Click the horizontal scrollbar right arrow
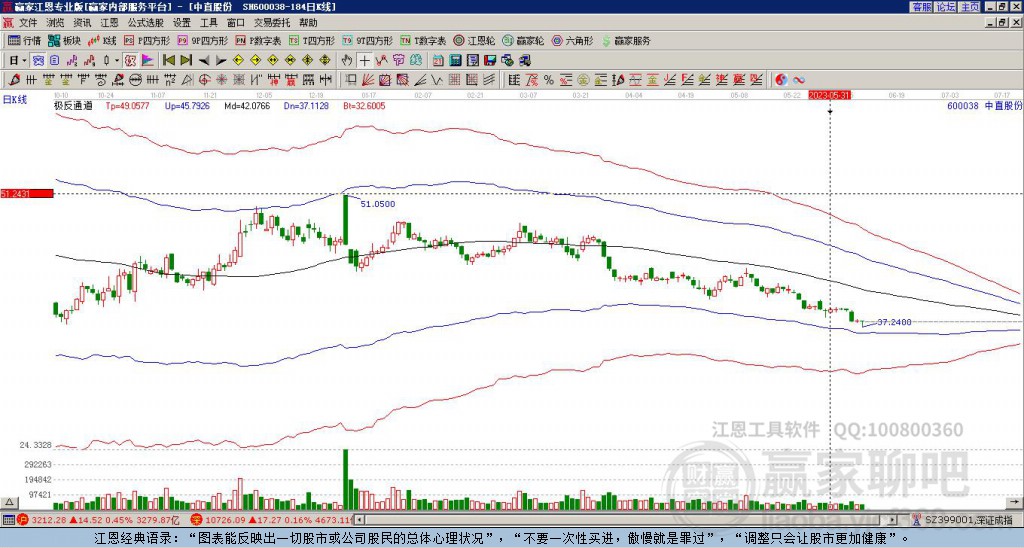Screen dimensions: 1024x548 893,520
